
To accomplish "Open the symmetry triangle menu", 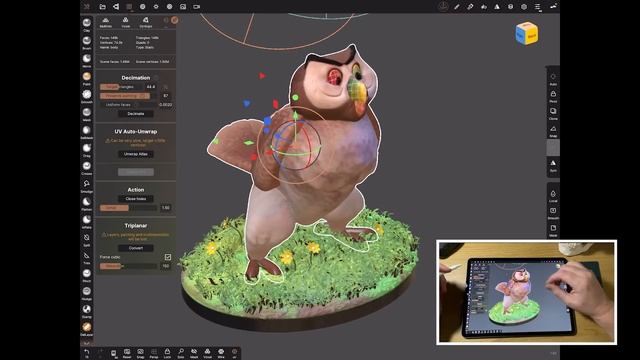I will 497,7.
